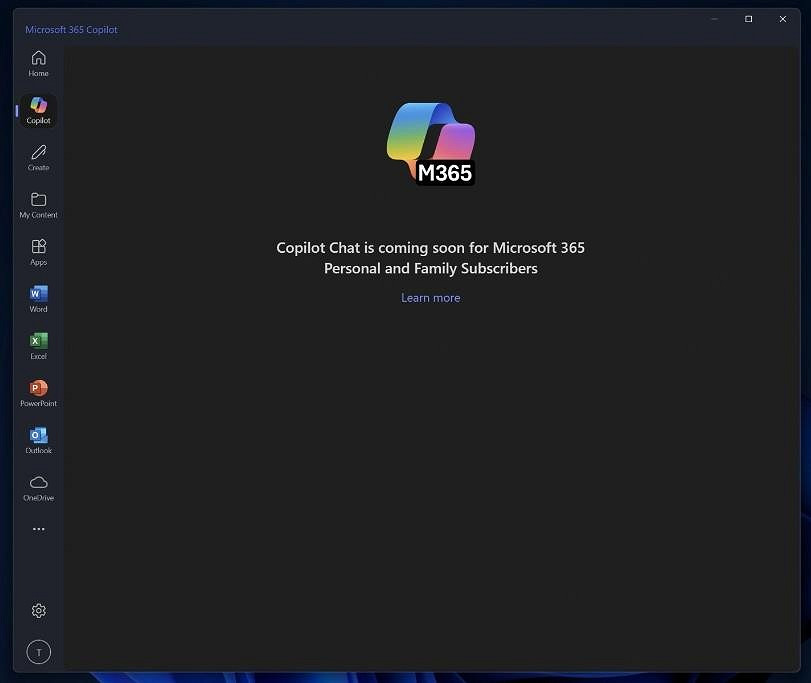Minimize the Microsoft 365 Copilot window
811x683 pixels.
click(714, 18)
